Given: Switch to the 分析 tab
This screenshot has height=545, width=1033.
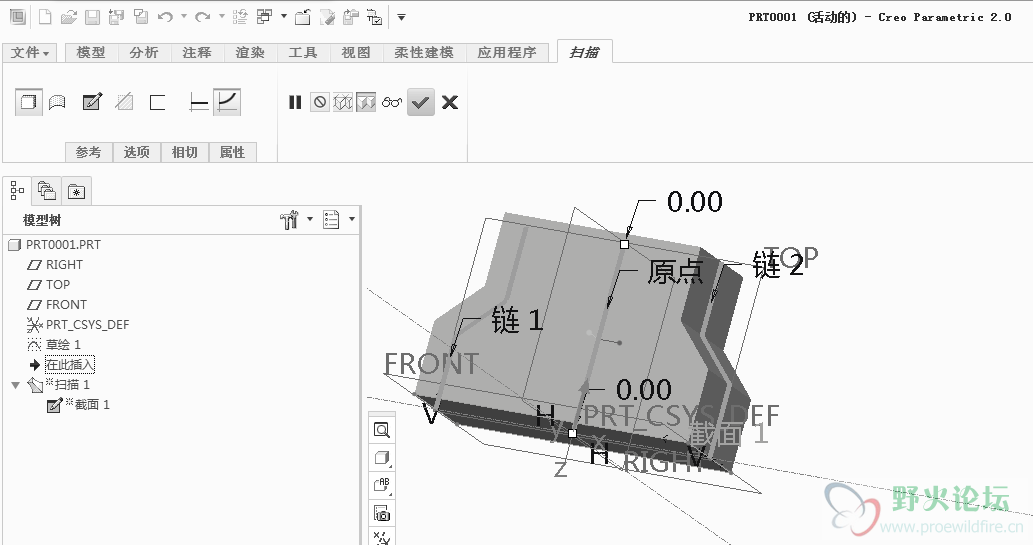Looking at the screenshot, I should (144, 53).
